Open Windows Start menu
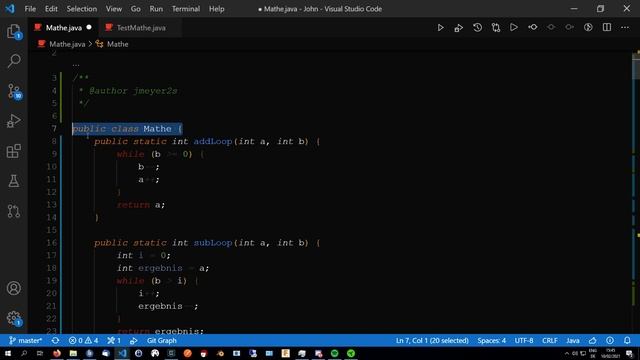Viewport: 640px width, 360px height. 7,353
